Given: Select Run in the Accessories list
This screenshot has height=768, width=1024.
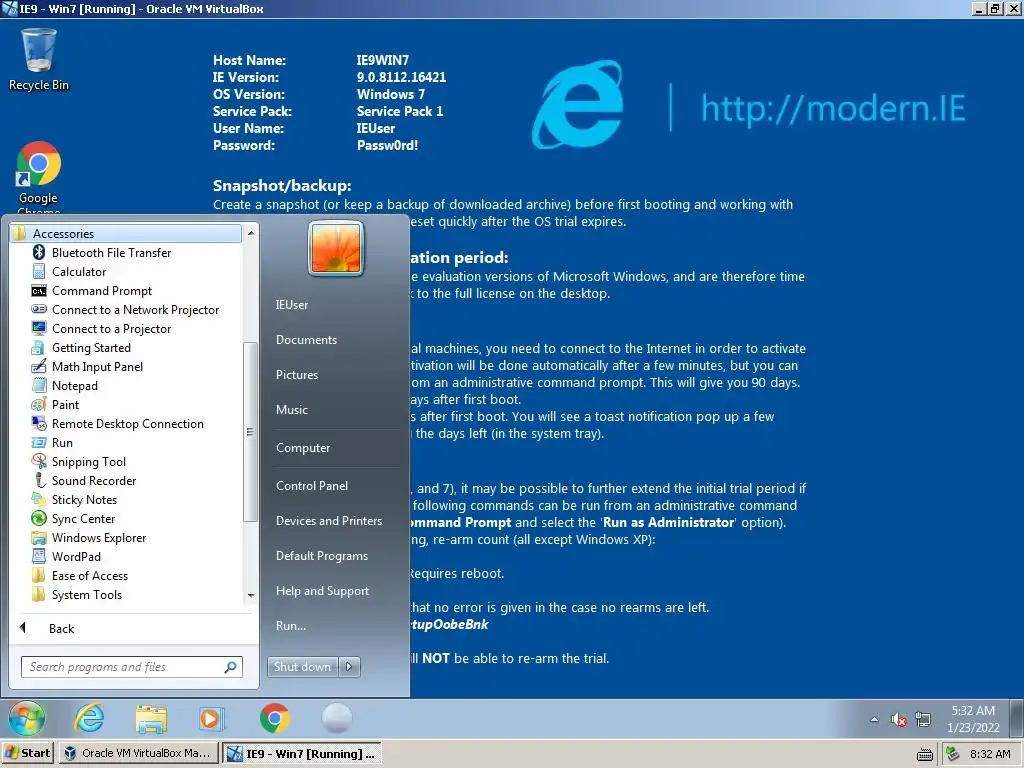Looking at the screenshot, I should pyautogui.click(x=62, y=442).
